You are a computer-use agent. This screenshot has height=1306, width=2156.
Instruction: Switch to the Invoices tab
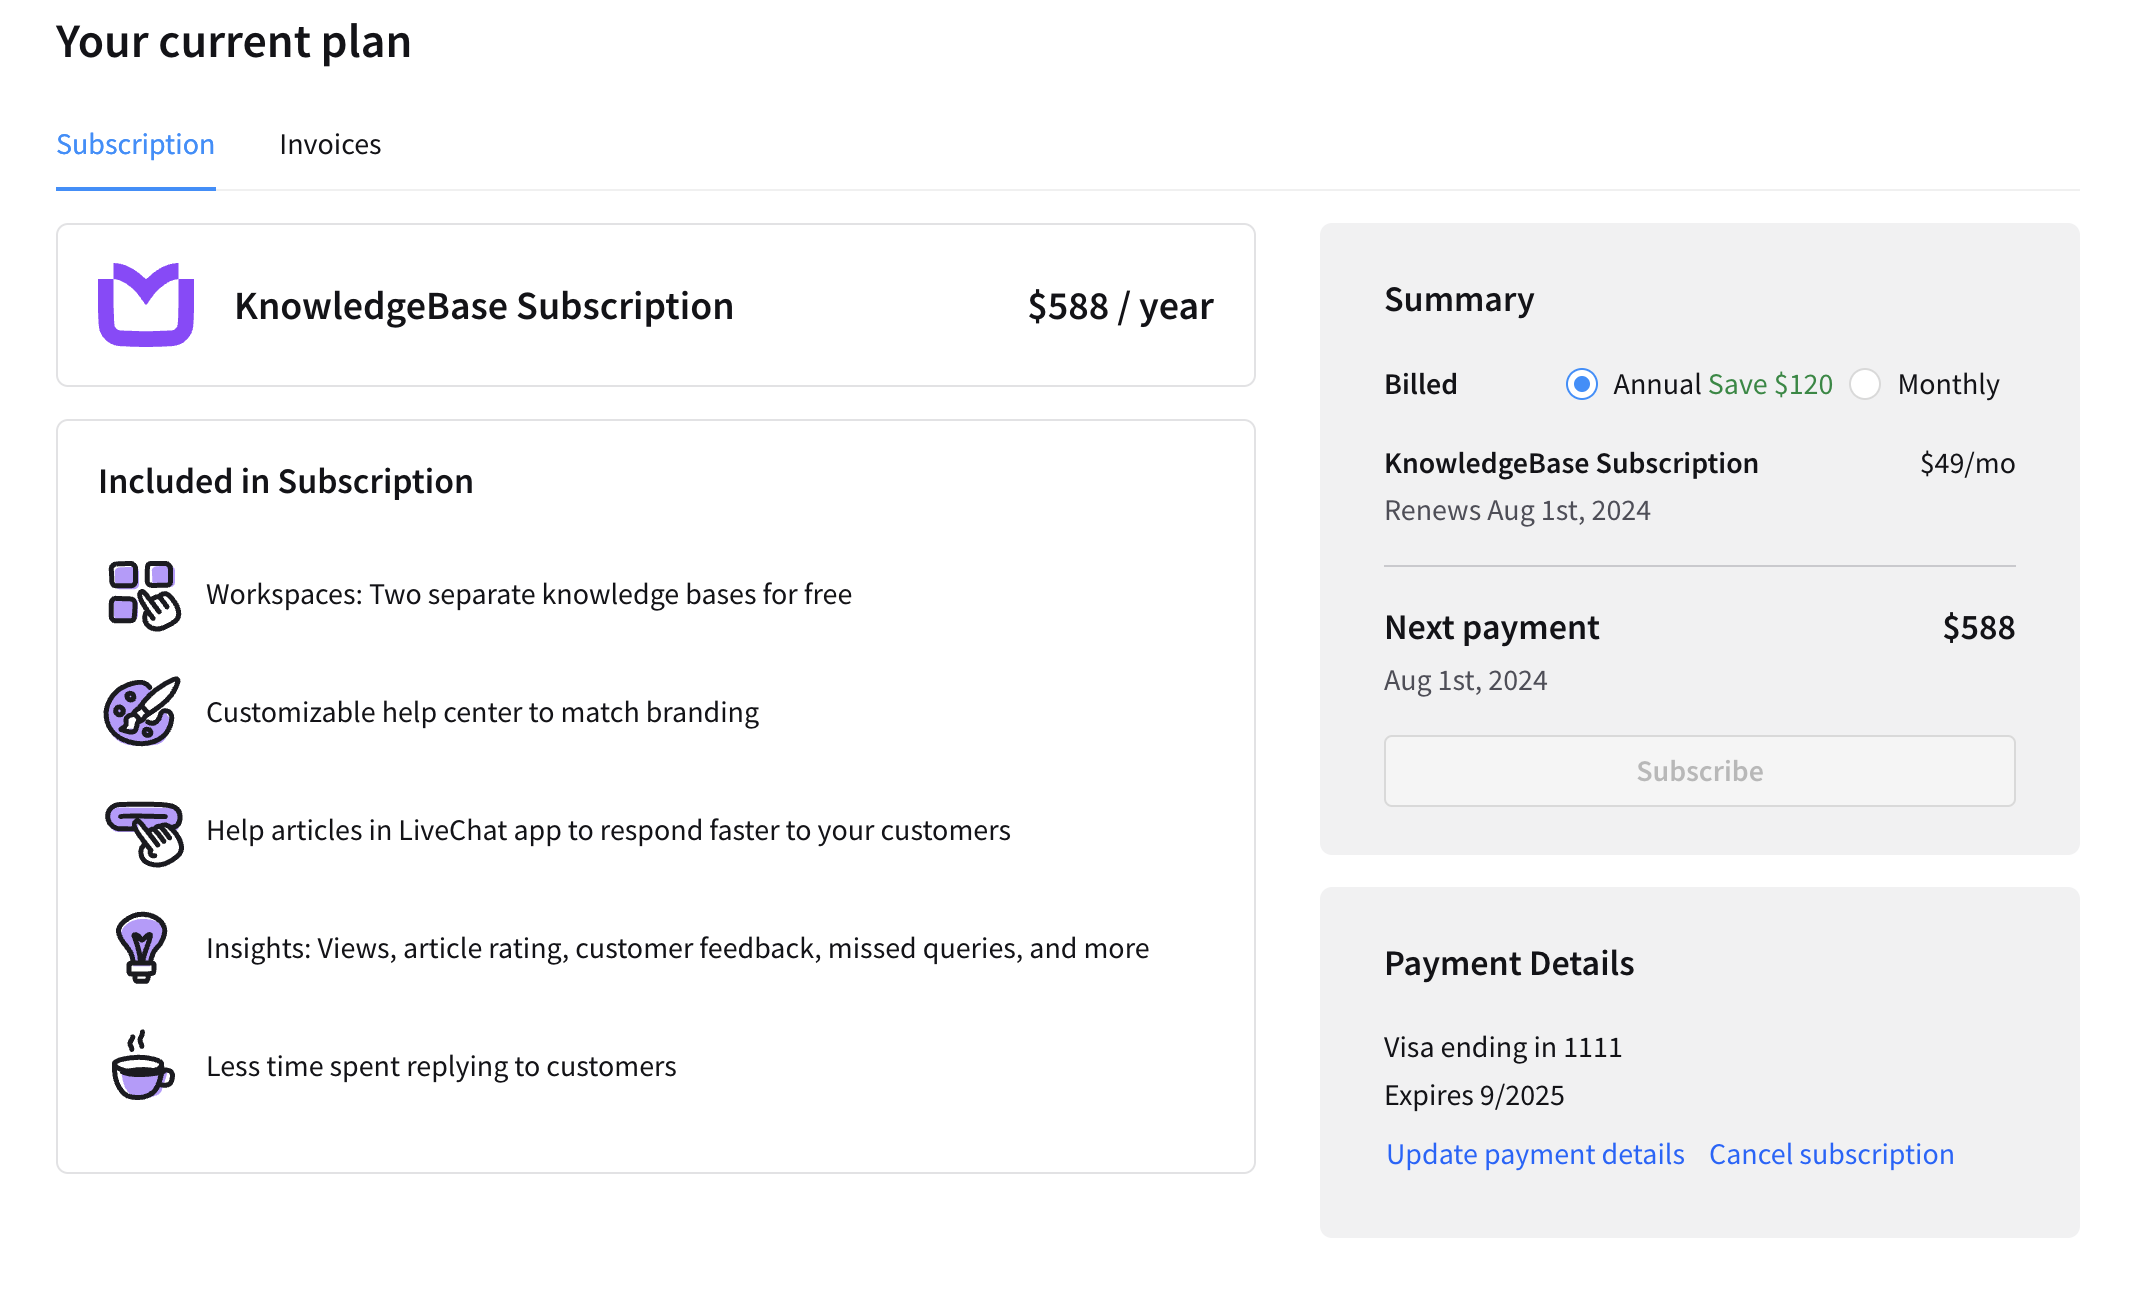click(x=330, y=144)
